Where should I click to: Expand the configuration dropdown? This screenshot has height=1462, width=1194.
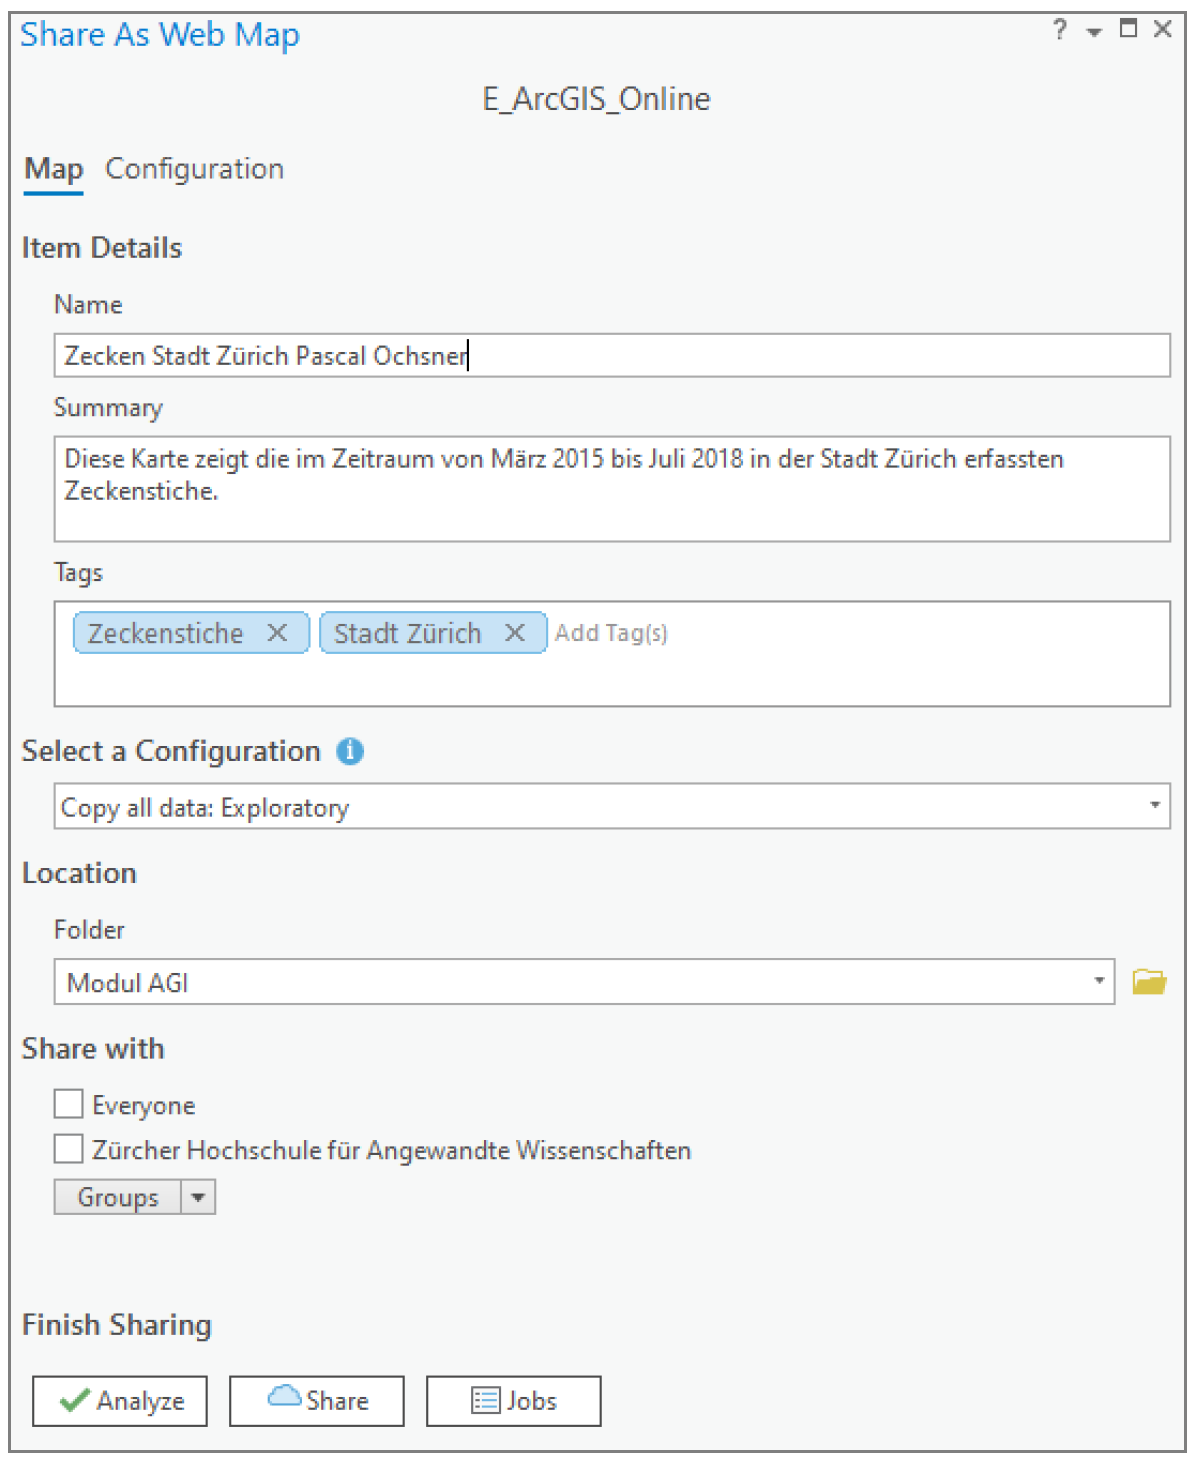tap(1154, 806)
